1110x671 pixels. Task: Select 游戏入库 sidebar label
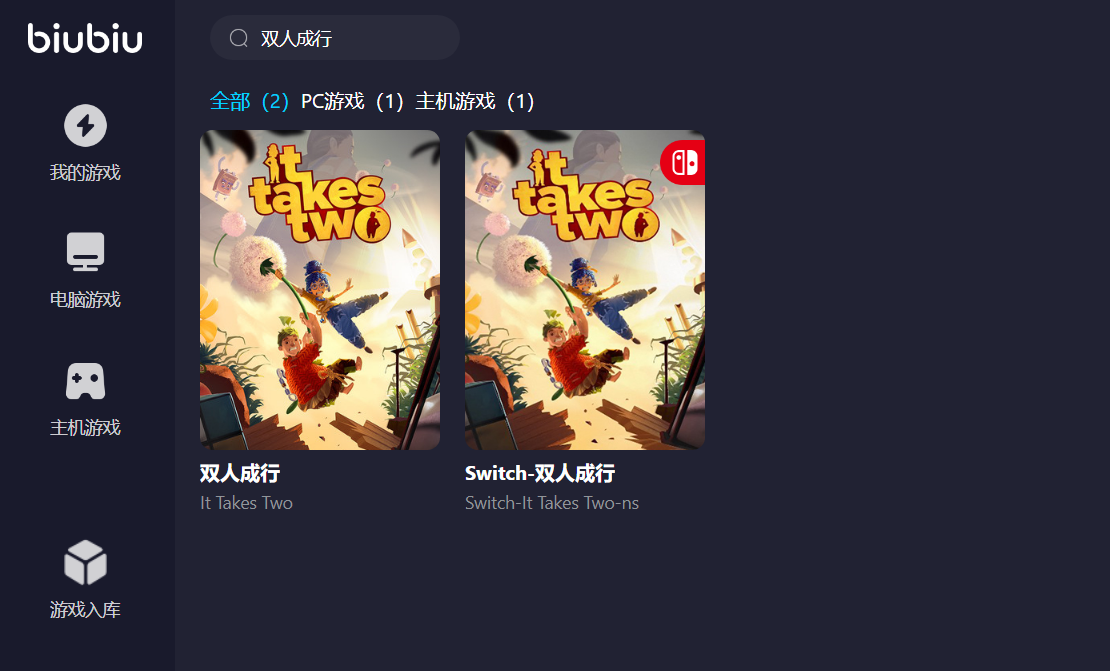click(86, 609)
